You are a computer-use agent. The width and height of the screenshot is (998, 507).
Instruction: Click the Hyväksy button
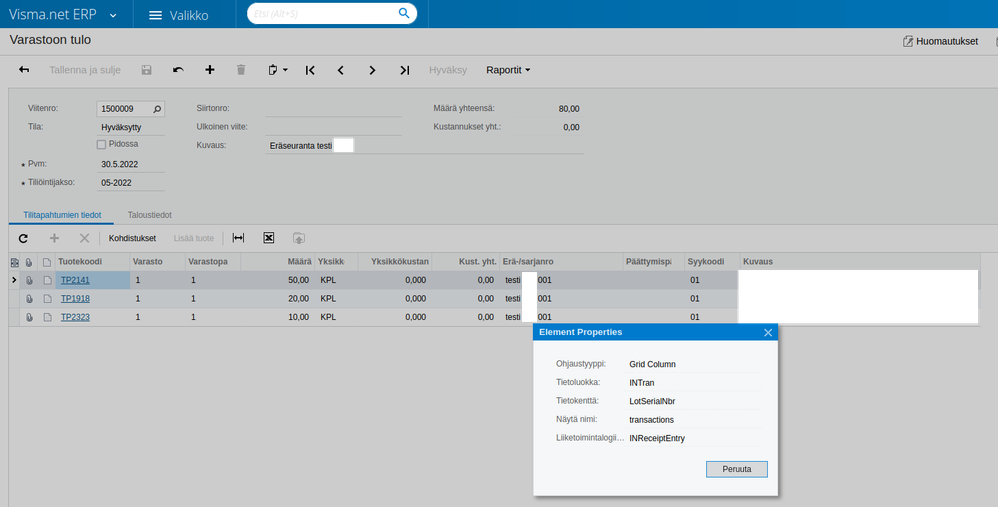pyautogui.click(x=447, y=70)
